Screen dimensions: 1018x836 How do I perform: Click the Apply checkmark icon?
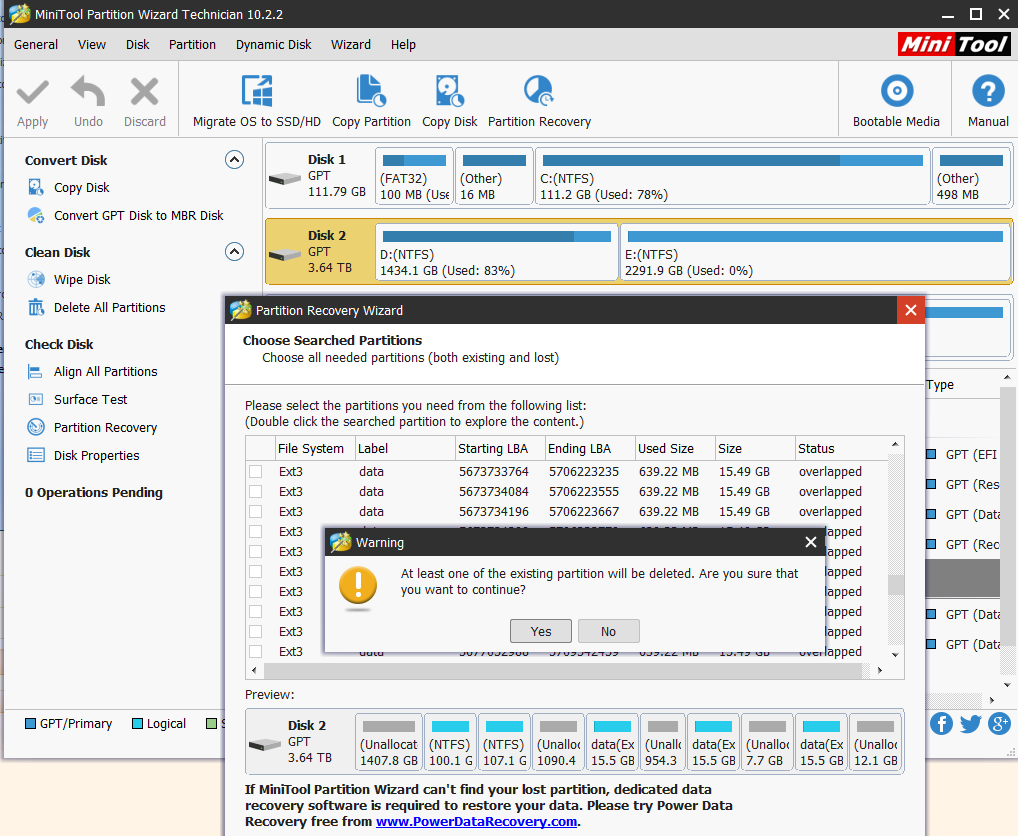point(32,92)
